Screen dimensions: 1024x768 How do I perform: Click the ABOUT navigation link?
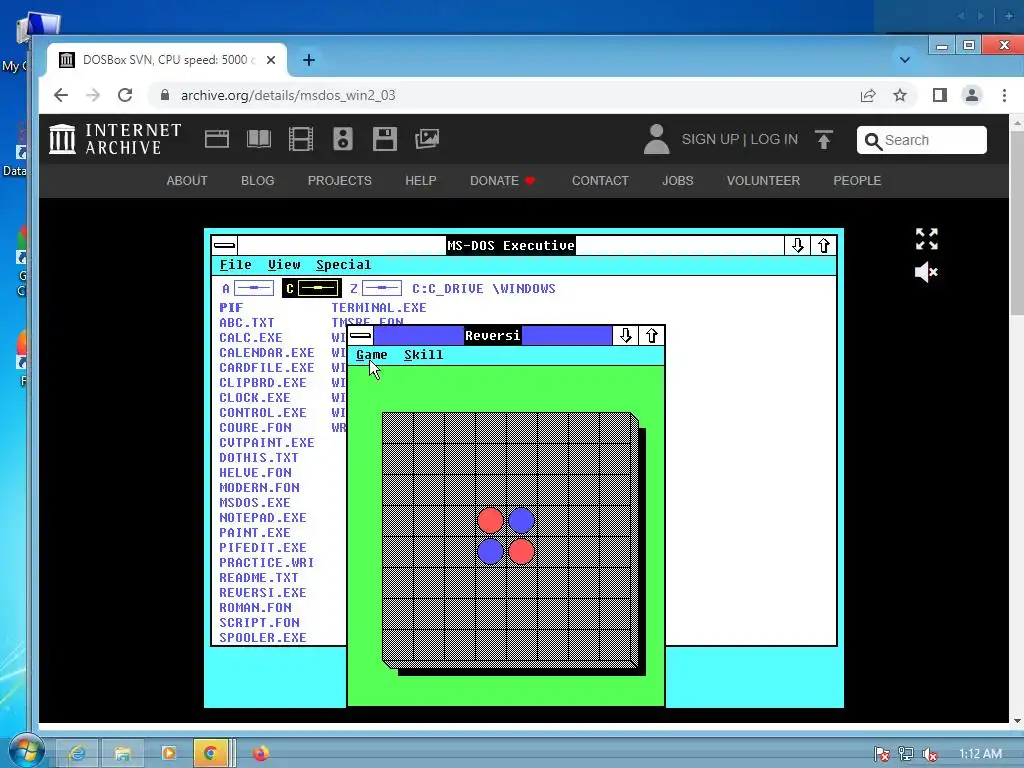[187, 181]
